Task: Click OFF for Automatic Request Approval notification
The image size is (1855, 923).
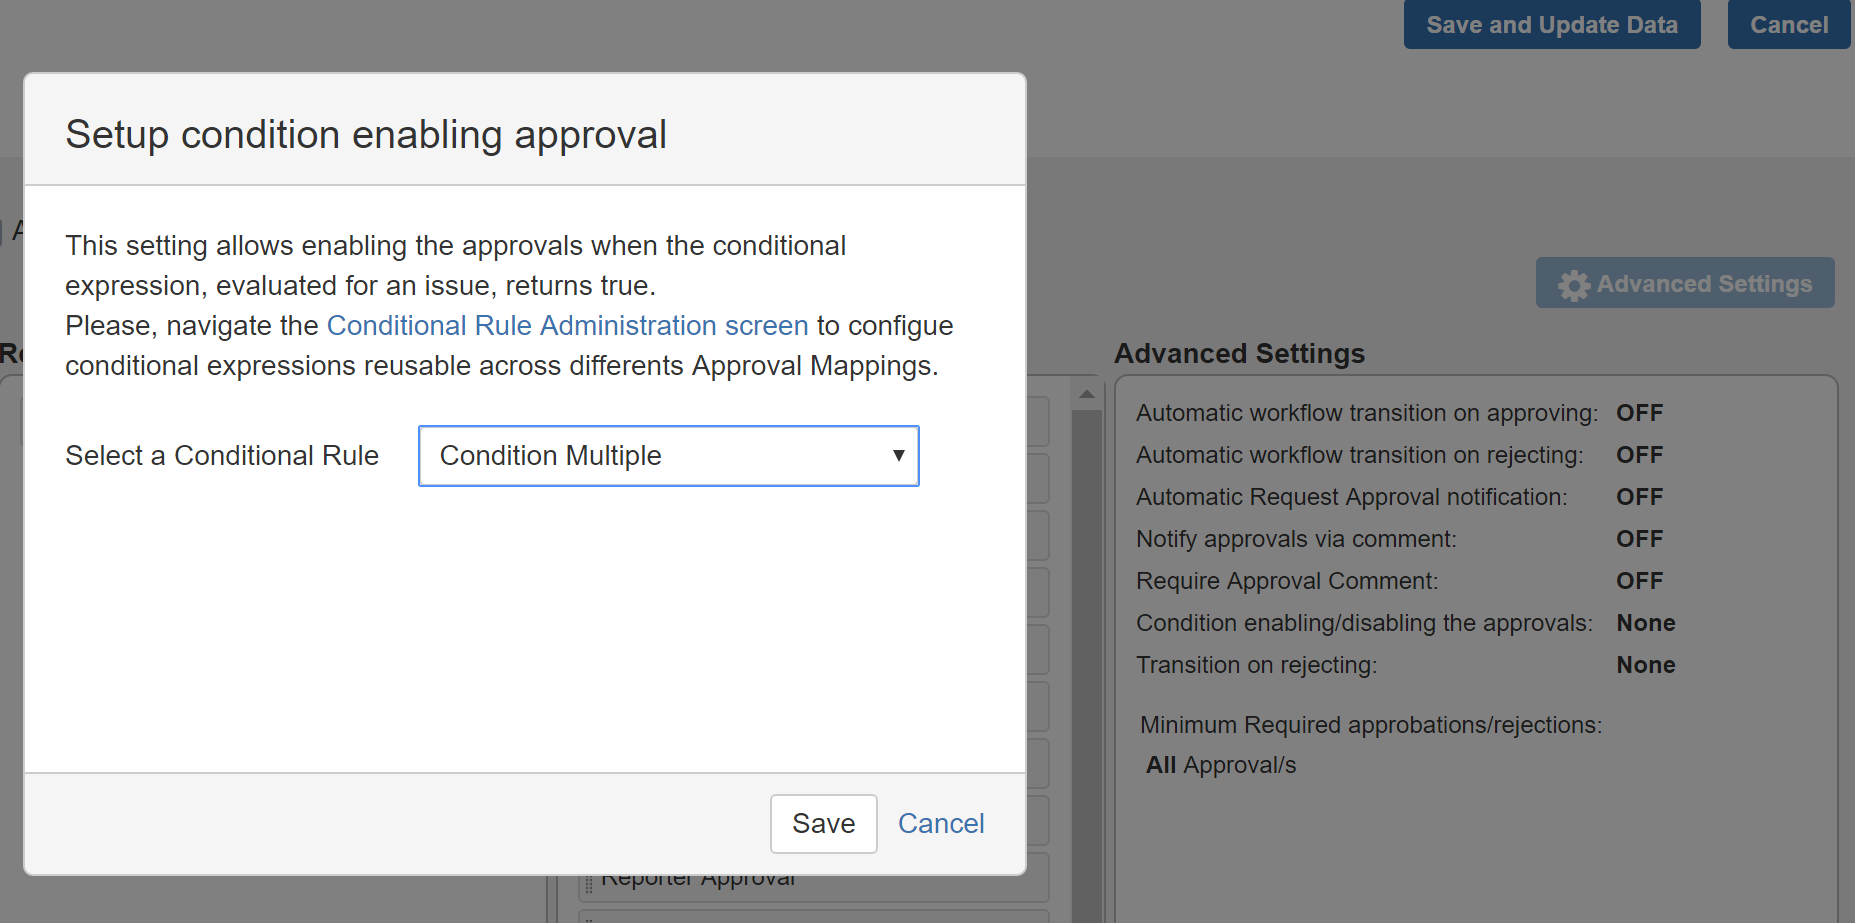Action: pos(1639,497)
